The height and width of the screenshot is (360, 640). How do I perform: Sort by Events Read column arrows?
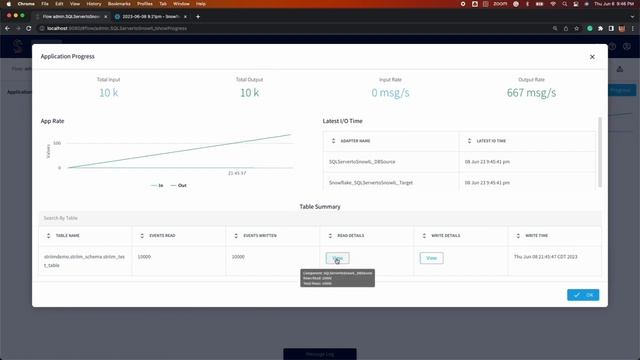click(x=142, y=236)
